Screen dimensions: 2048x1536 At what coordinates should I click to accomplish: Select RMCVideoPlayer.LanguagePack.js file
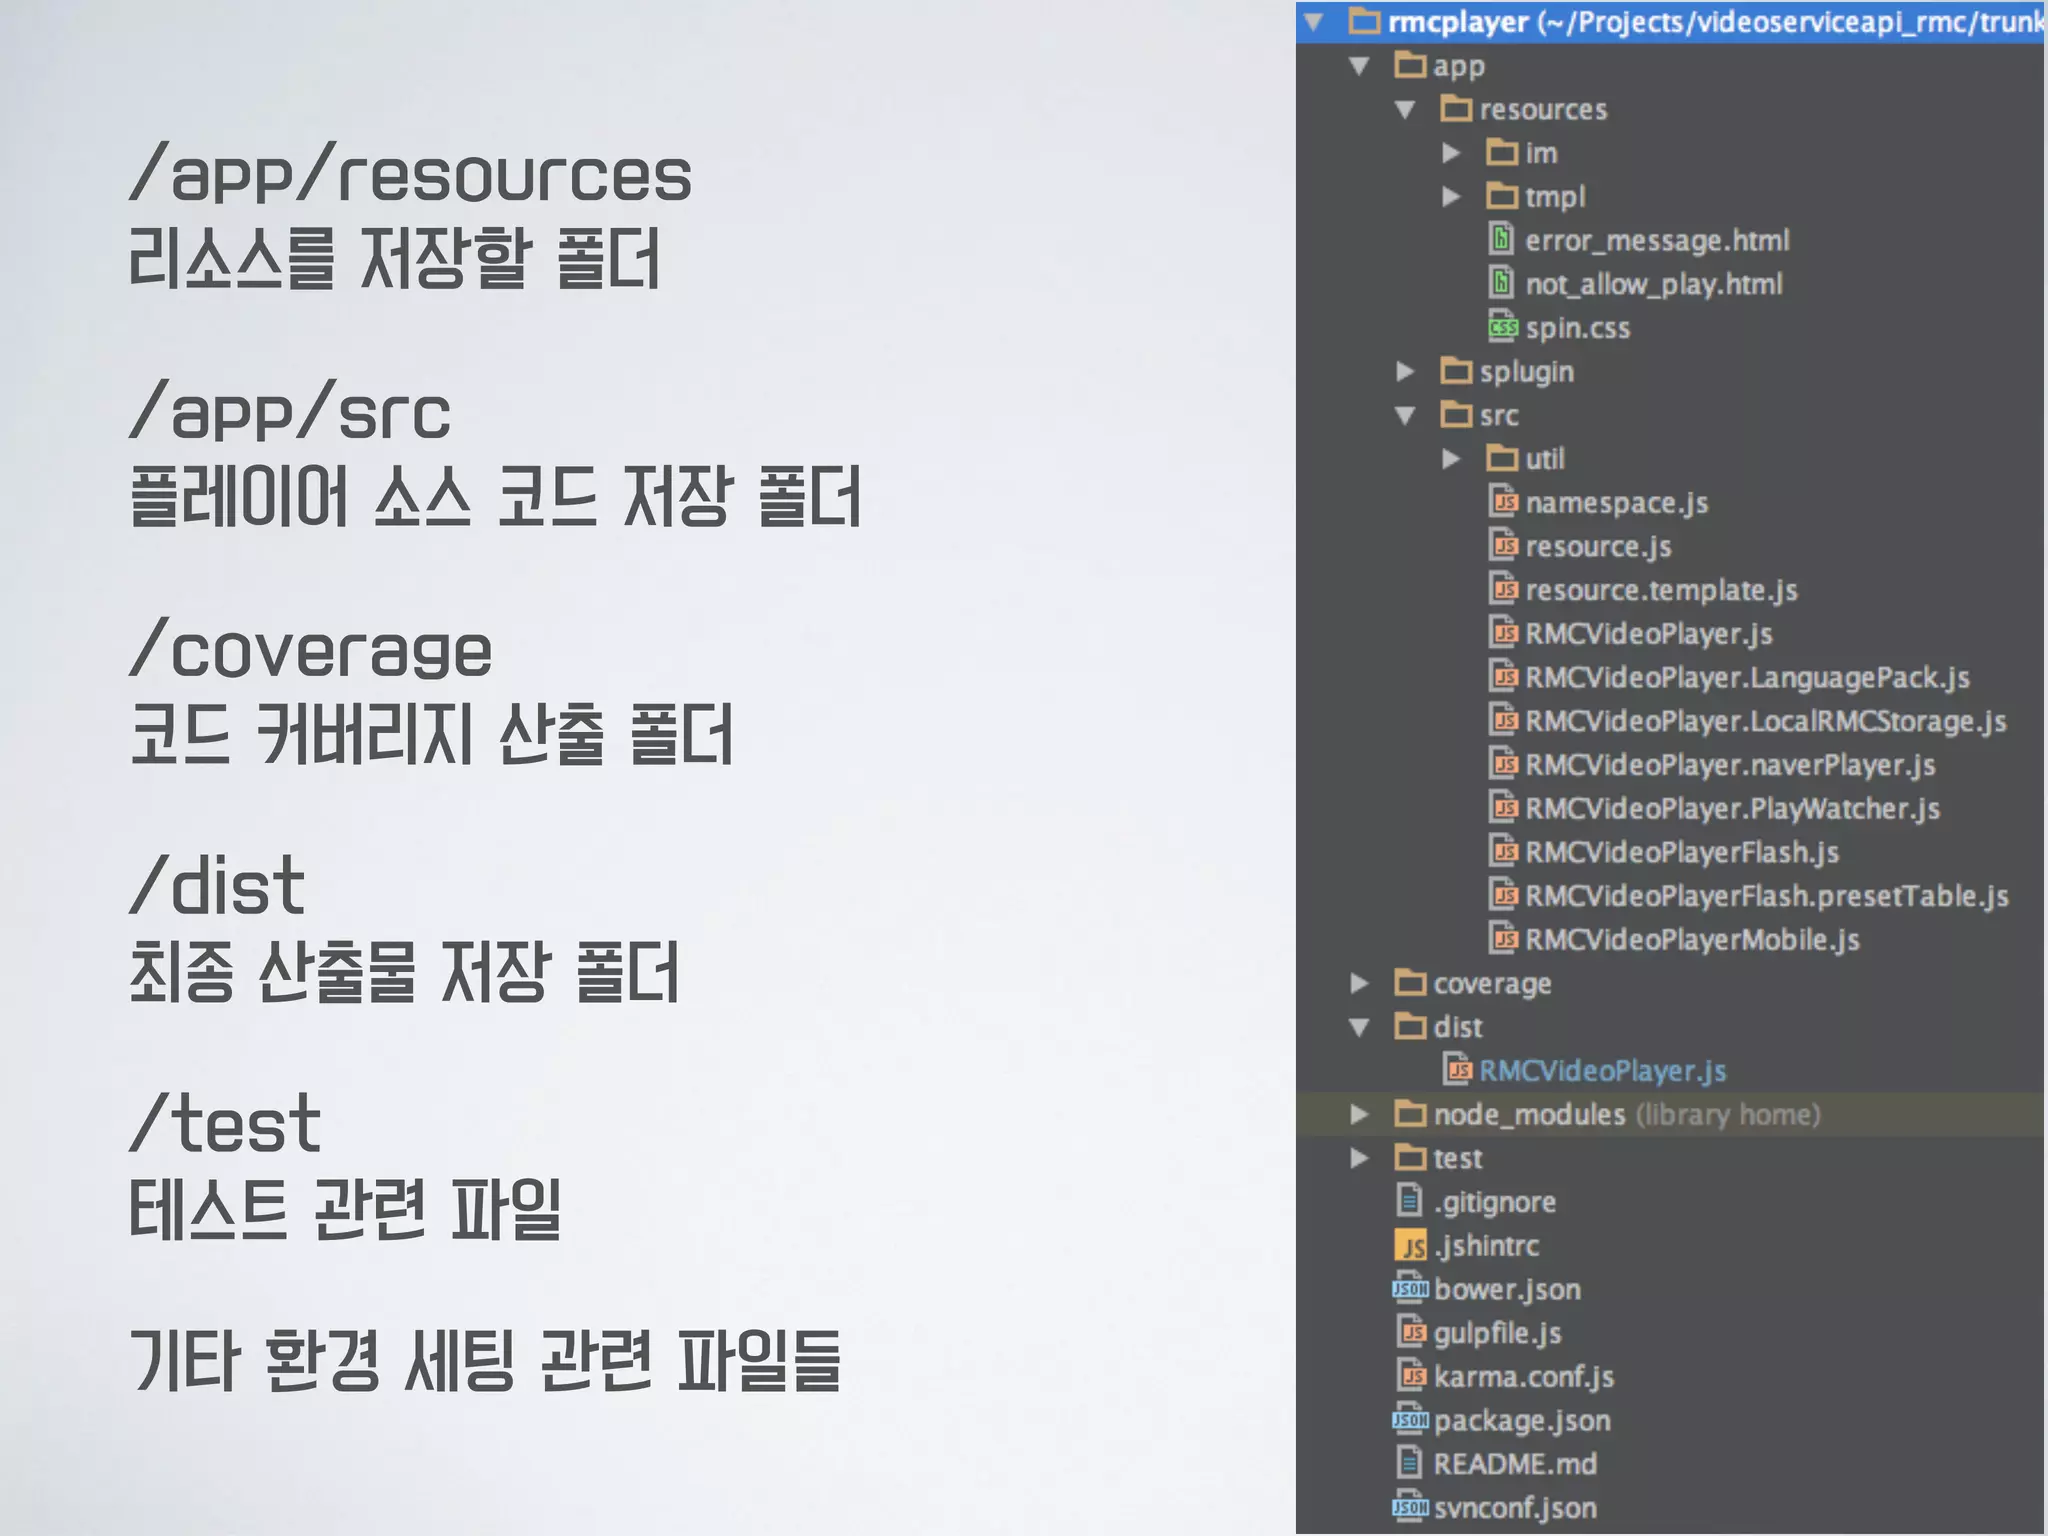click(x=1747, y=678)
